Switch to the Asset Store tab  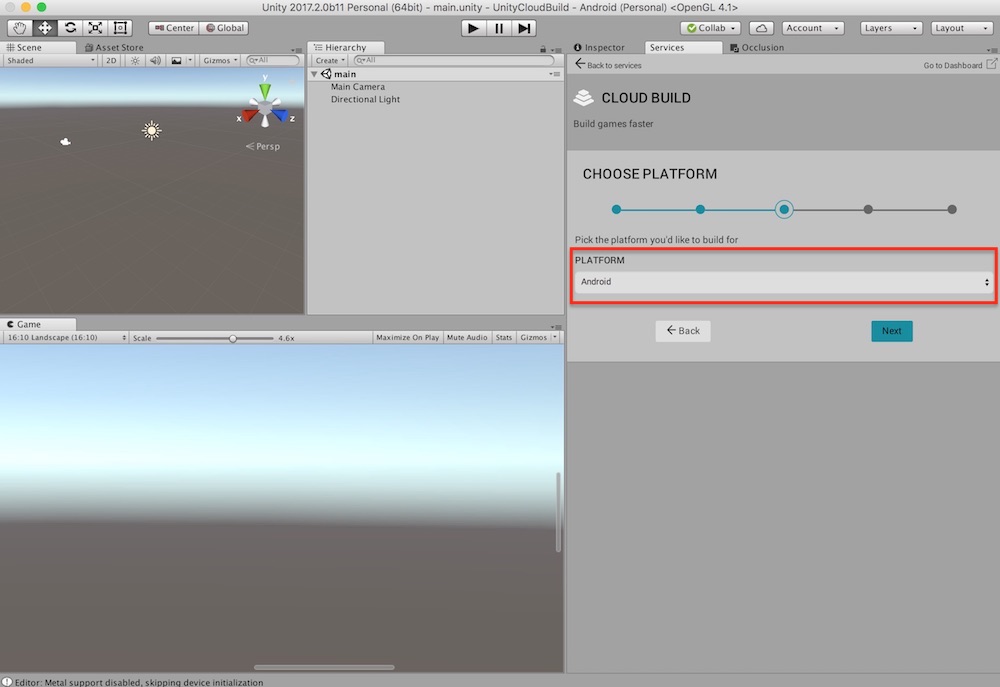tap(113, 47)
